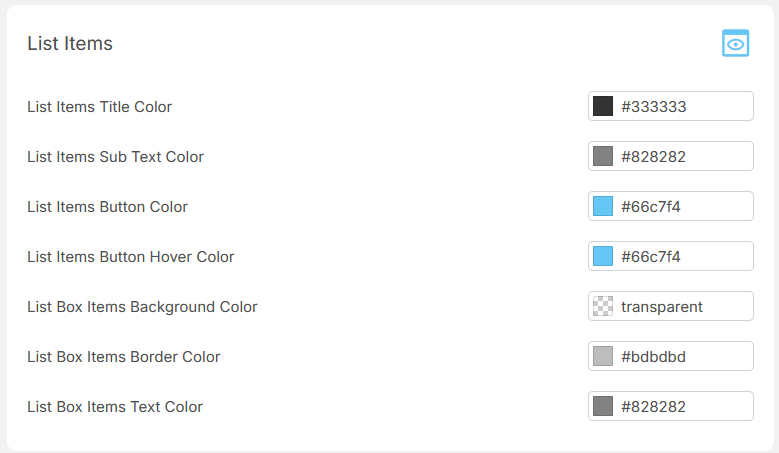
Task: Focus the Button Color hex input
Action: (x=682, y=206)
